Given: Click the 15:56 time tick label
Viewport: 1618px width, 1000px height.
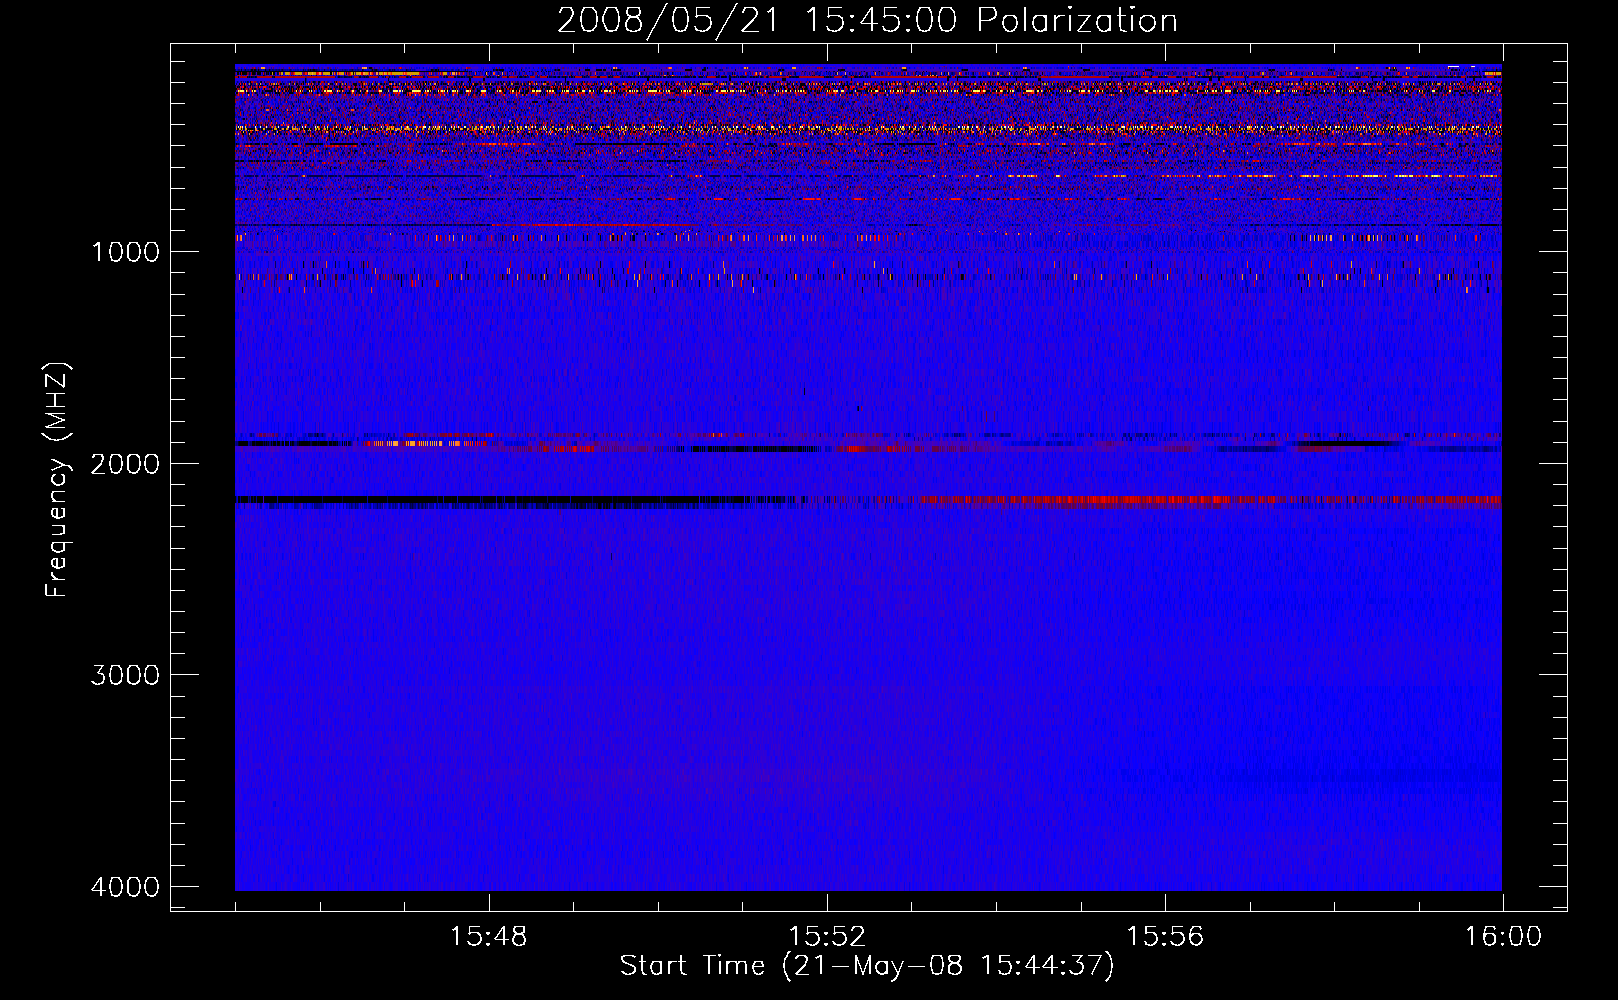Looking at the screenshot, I should point(1165,937).
